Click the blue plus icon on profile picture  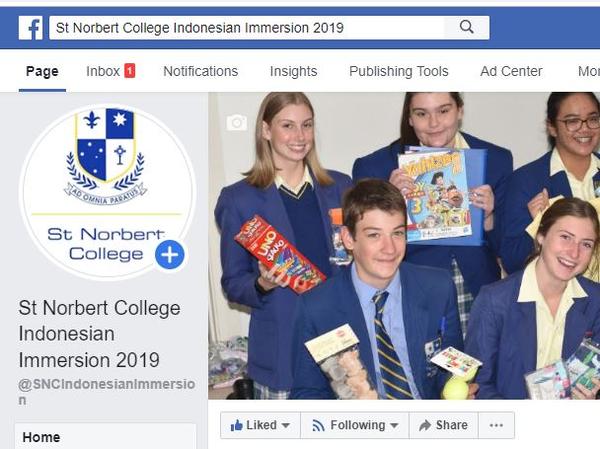pyautogui.click(x=170, y=255)
